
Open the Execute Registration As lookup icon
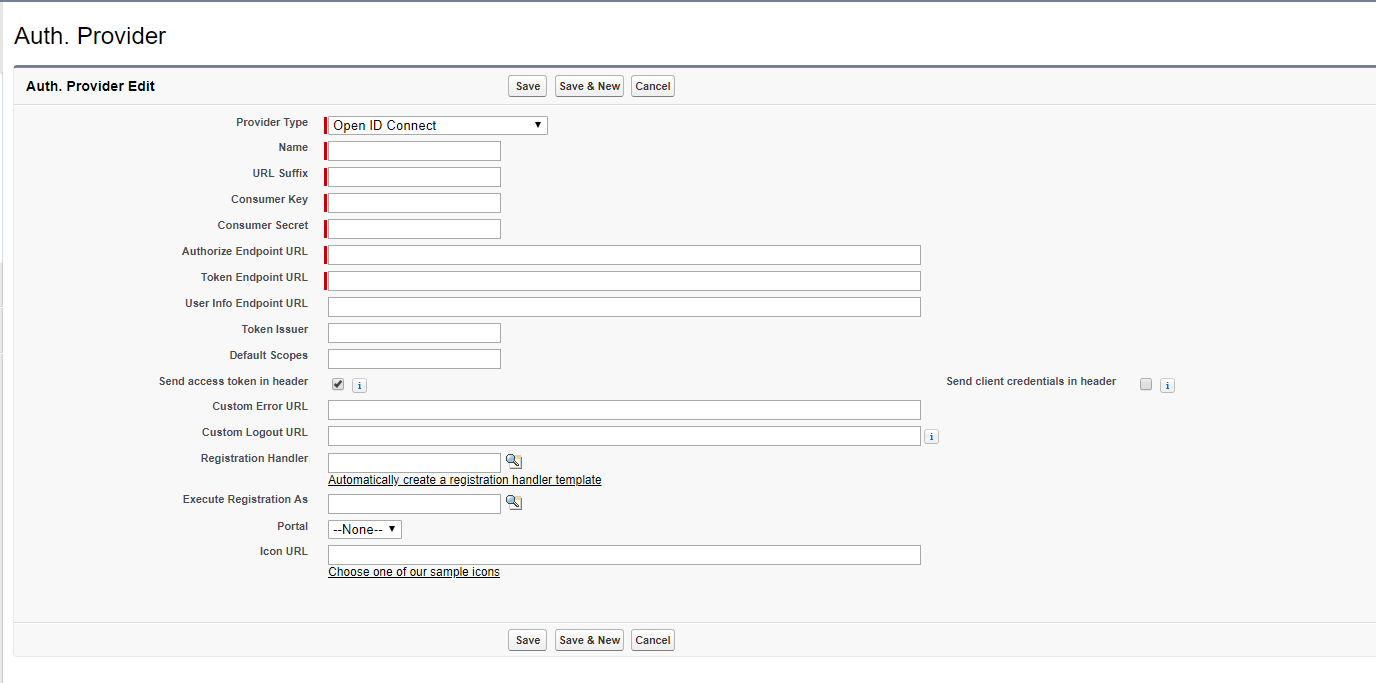click(x=513, y=501)
